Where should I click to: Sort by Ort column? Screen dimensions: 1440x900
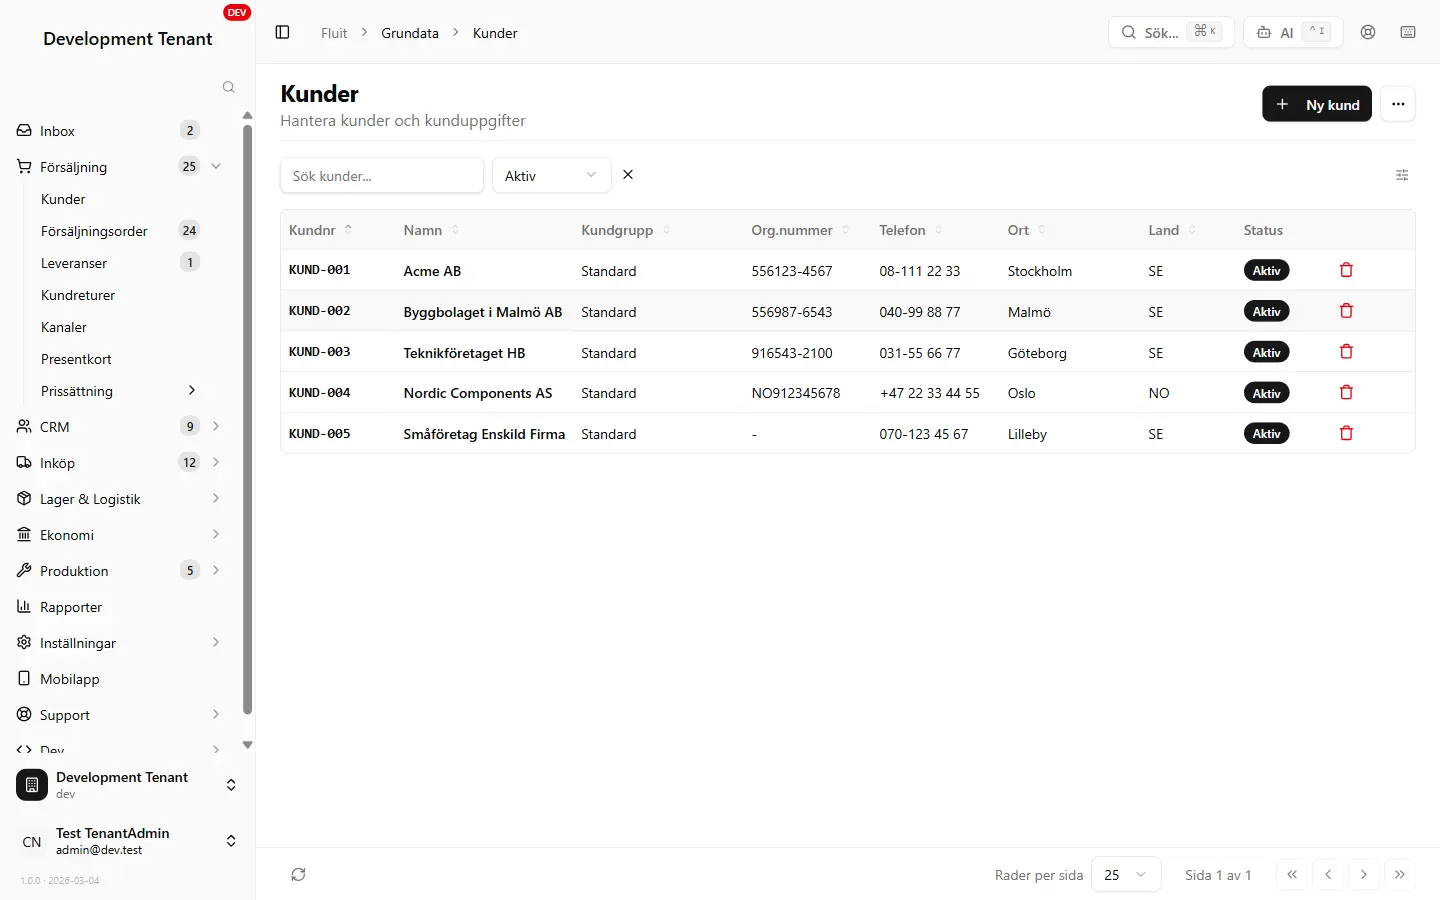(1027, 230)
